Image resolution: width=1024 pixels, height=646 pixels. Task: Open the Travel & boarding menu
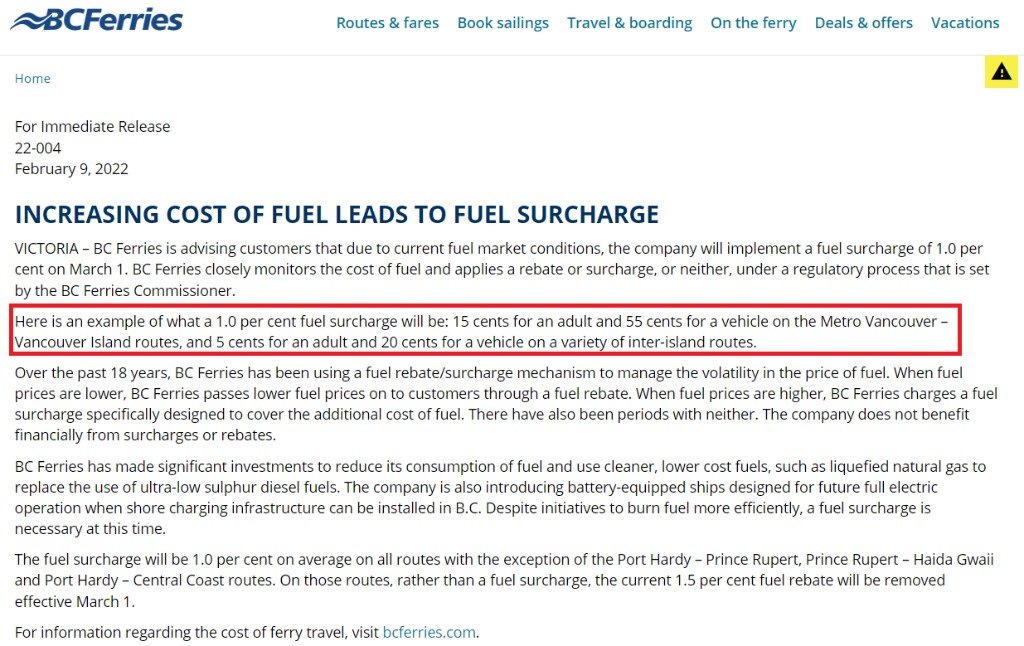click(630, 23)
